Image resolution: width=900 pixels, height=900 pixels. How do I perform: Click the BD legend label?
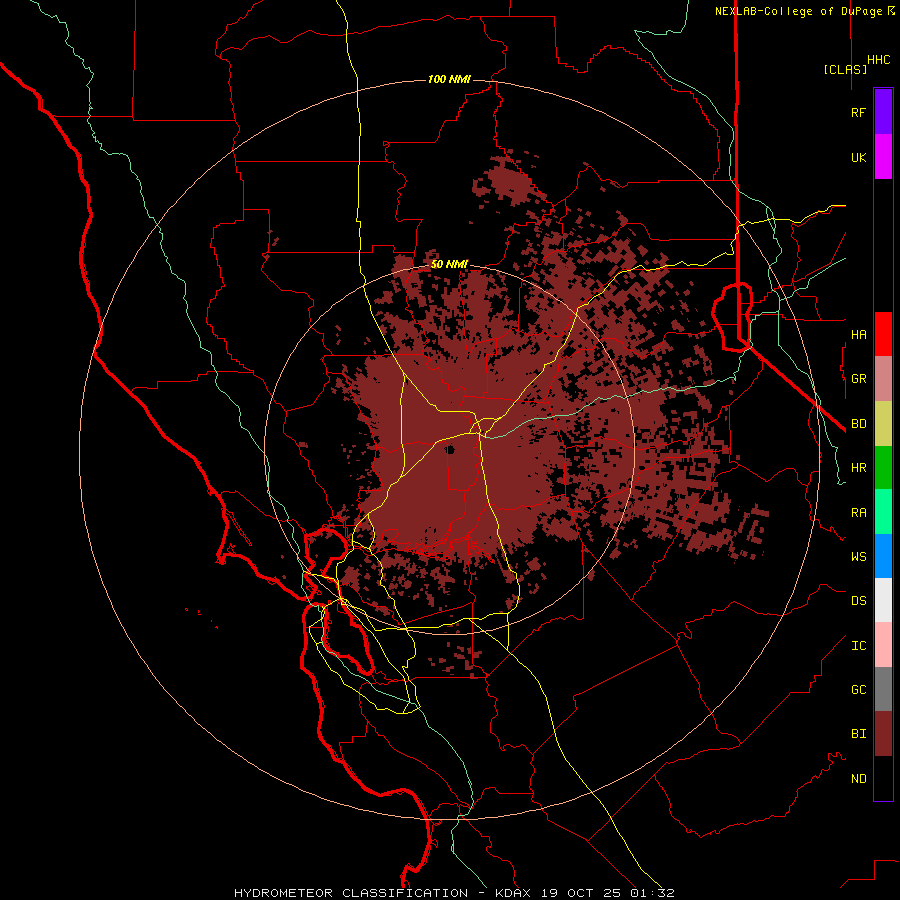[858, 424]
